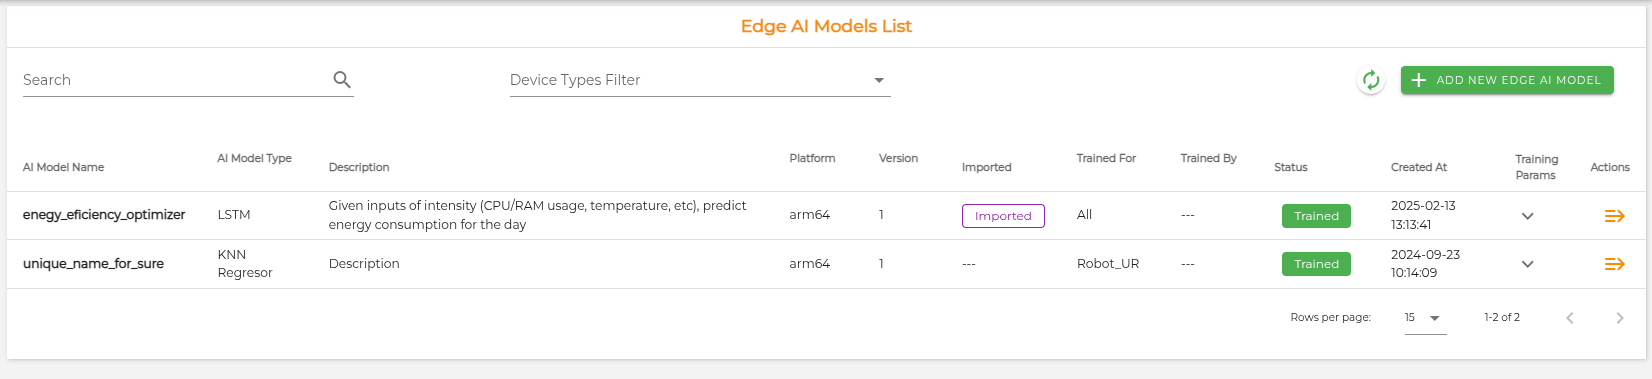
Task: Click the search magnifier icon
Action: click(342, 79)
